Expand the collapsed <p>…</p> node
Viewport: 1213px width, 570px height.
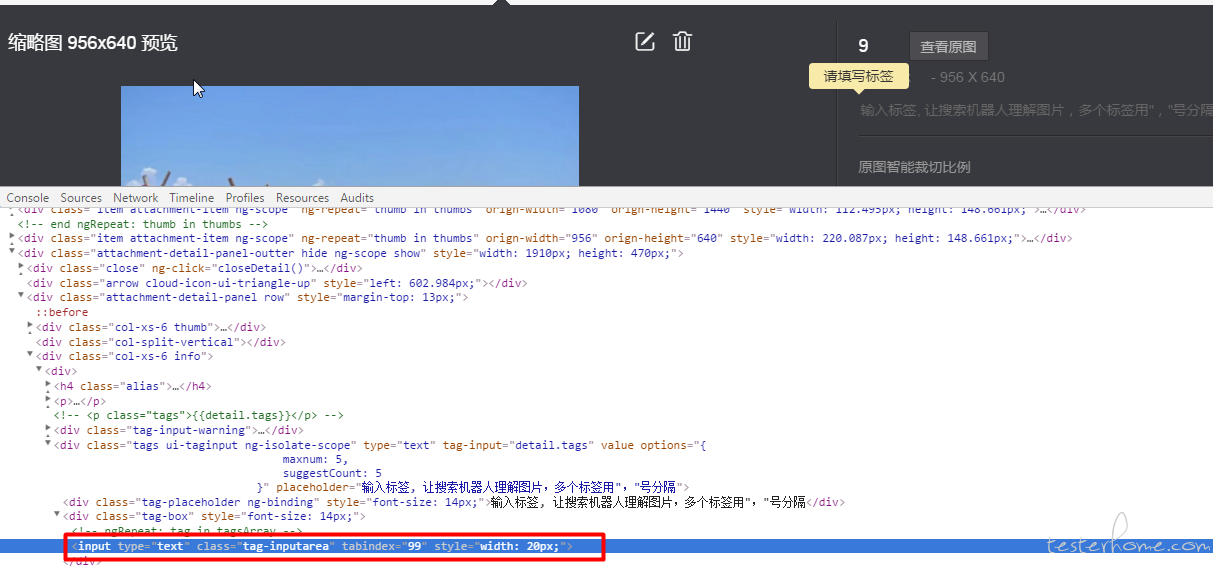click(x=48, y=400)
